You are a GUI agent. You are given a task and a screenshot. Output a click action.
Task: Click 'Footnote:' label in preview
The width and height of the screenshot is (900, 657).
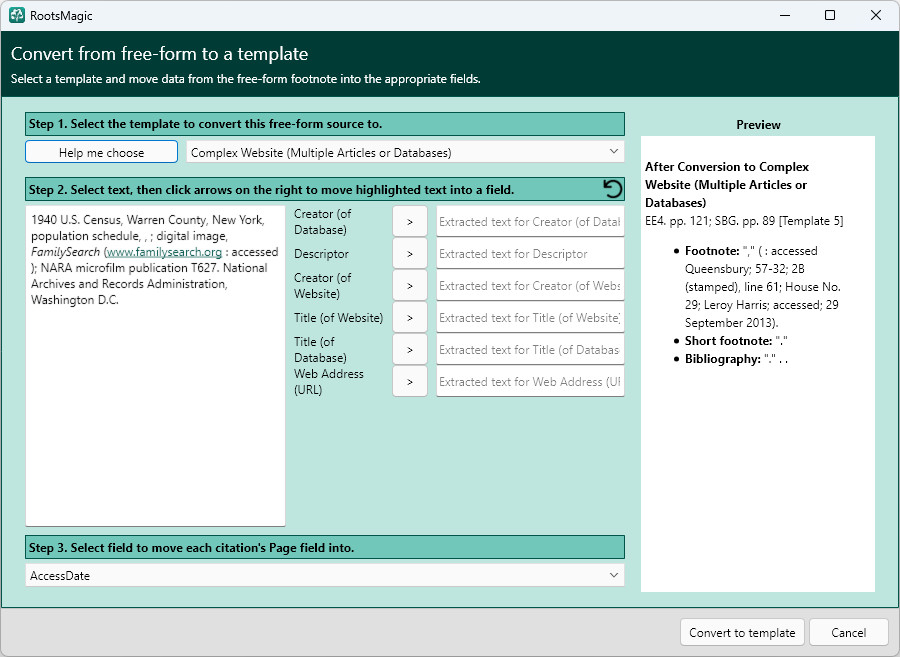[x=712, y=251]
